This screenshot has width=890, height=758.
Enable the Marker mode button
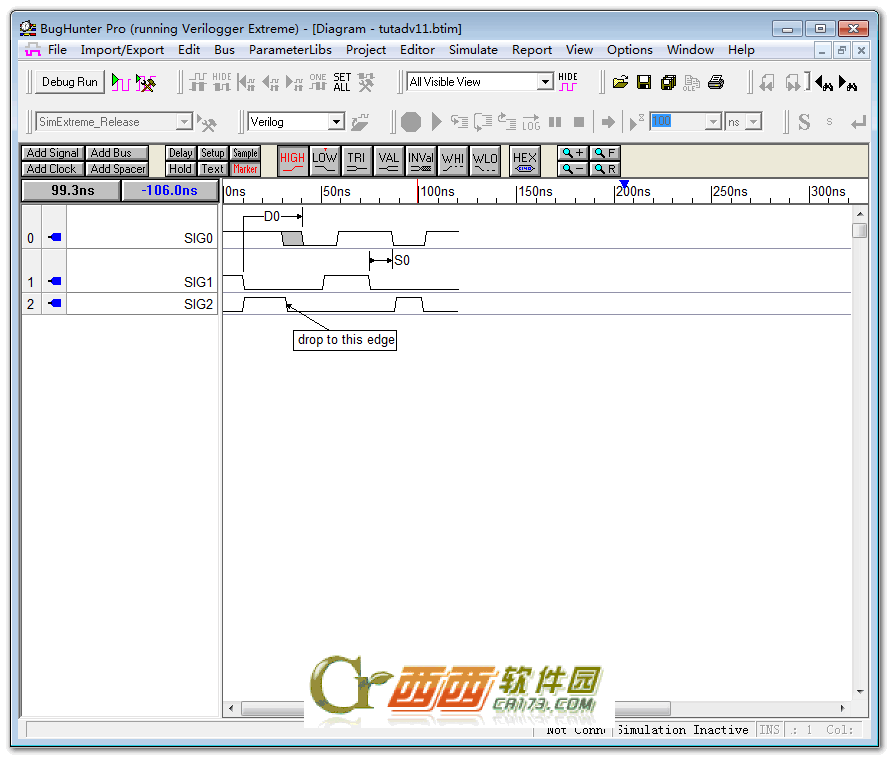click(245, 169)
